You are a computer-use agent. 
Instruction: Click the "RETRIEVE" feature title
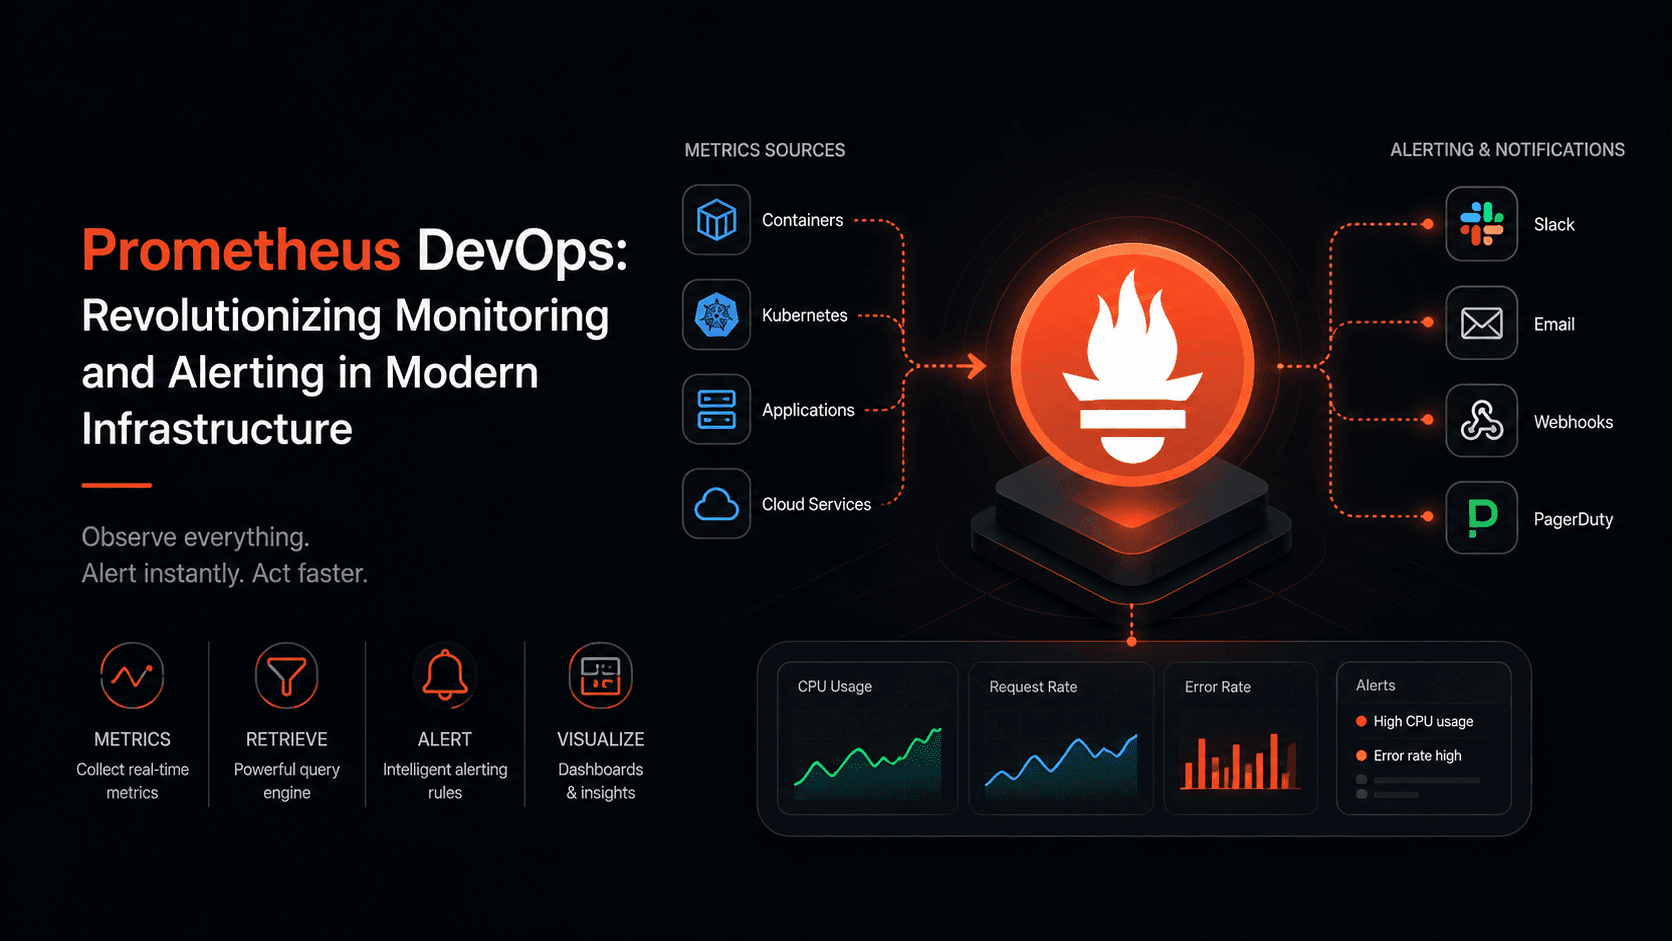click(x=287, y=739)
